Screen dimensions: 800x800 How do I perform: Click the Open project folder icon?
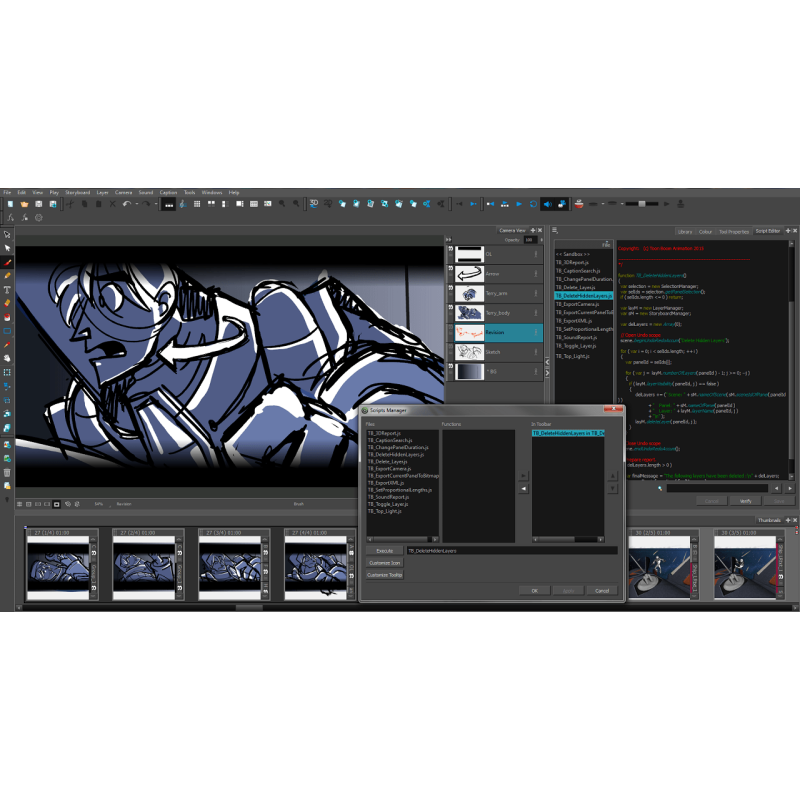(x=24, y=203)
